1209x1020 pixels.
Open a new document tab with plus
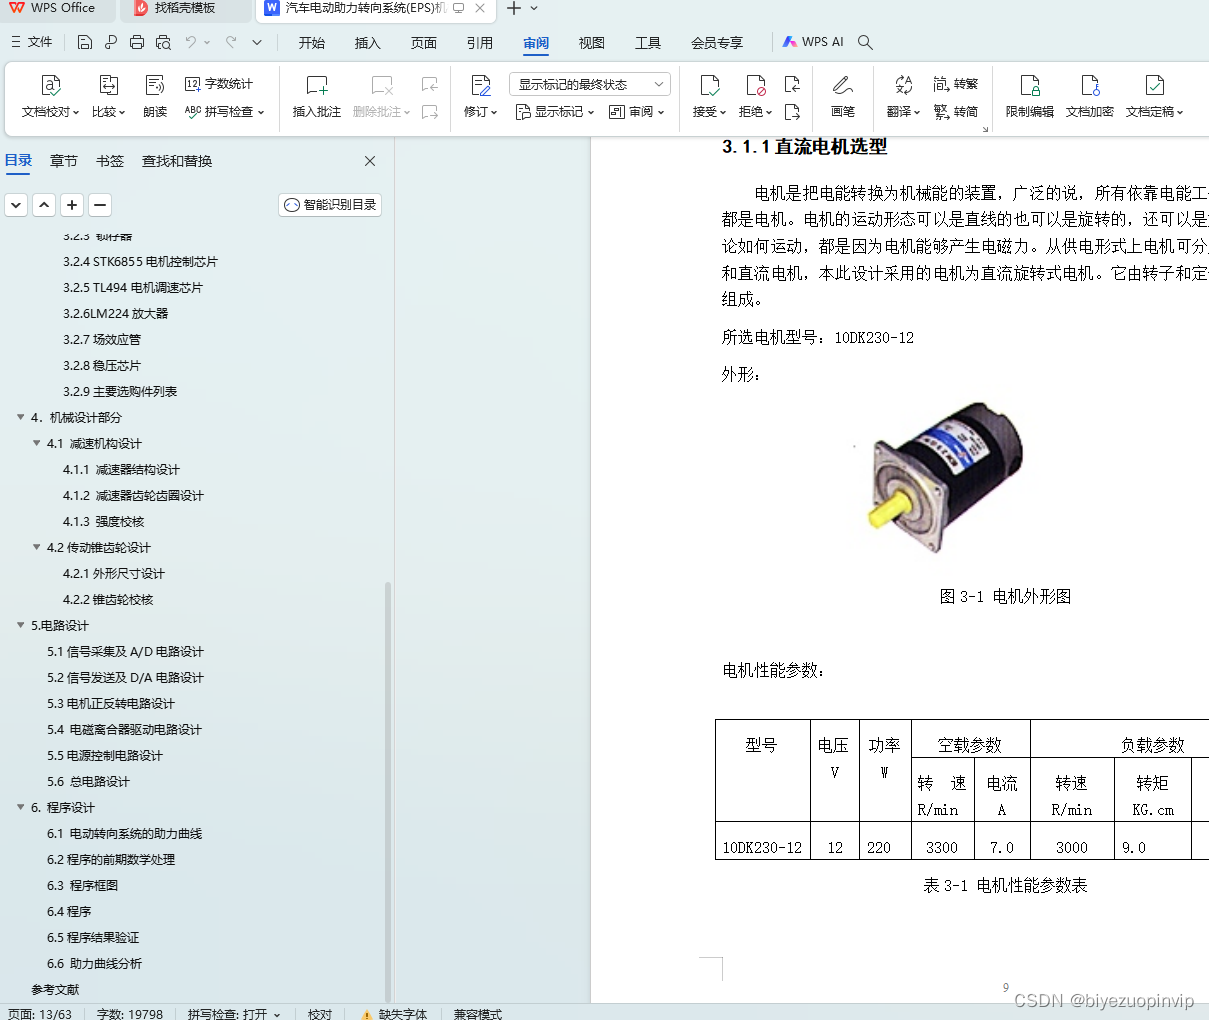(x=513, y=9)
